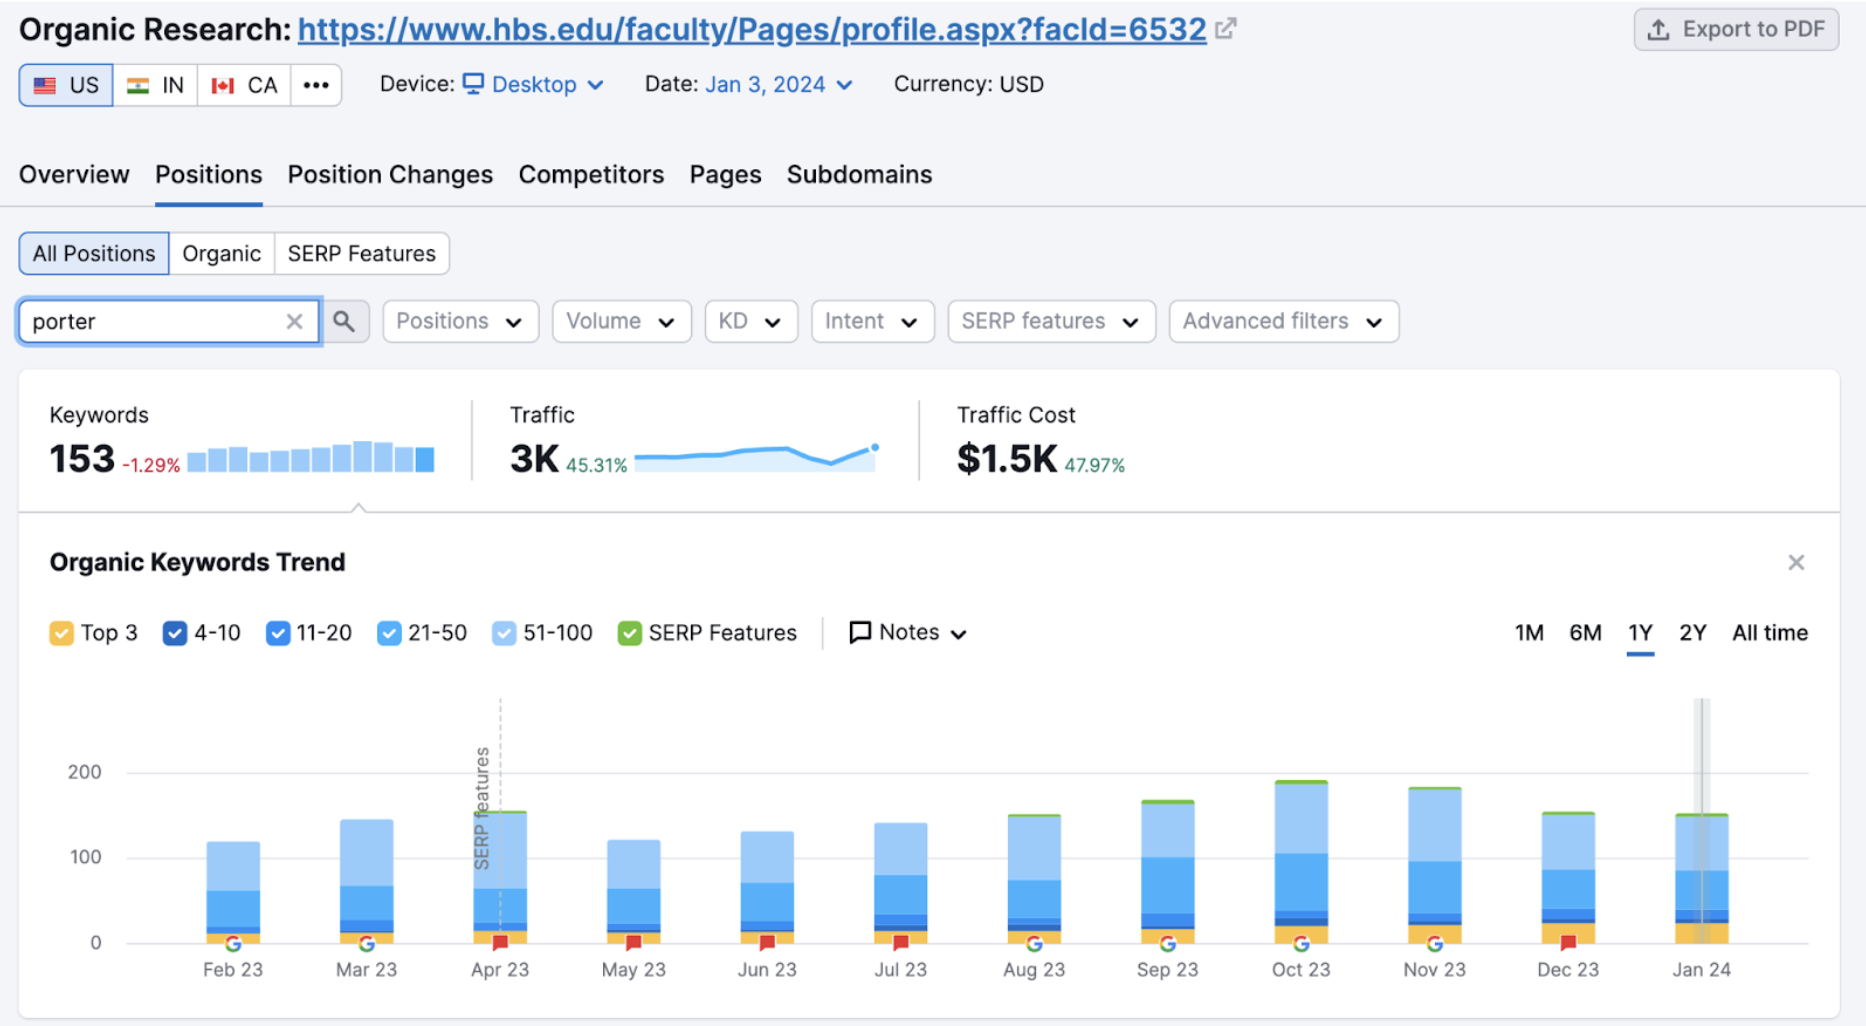The height and width of the screenshot is (1026, 1866).
Task: Click the X icon to clear the porter search
Action: point(294,321)
